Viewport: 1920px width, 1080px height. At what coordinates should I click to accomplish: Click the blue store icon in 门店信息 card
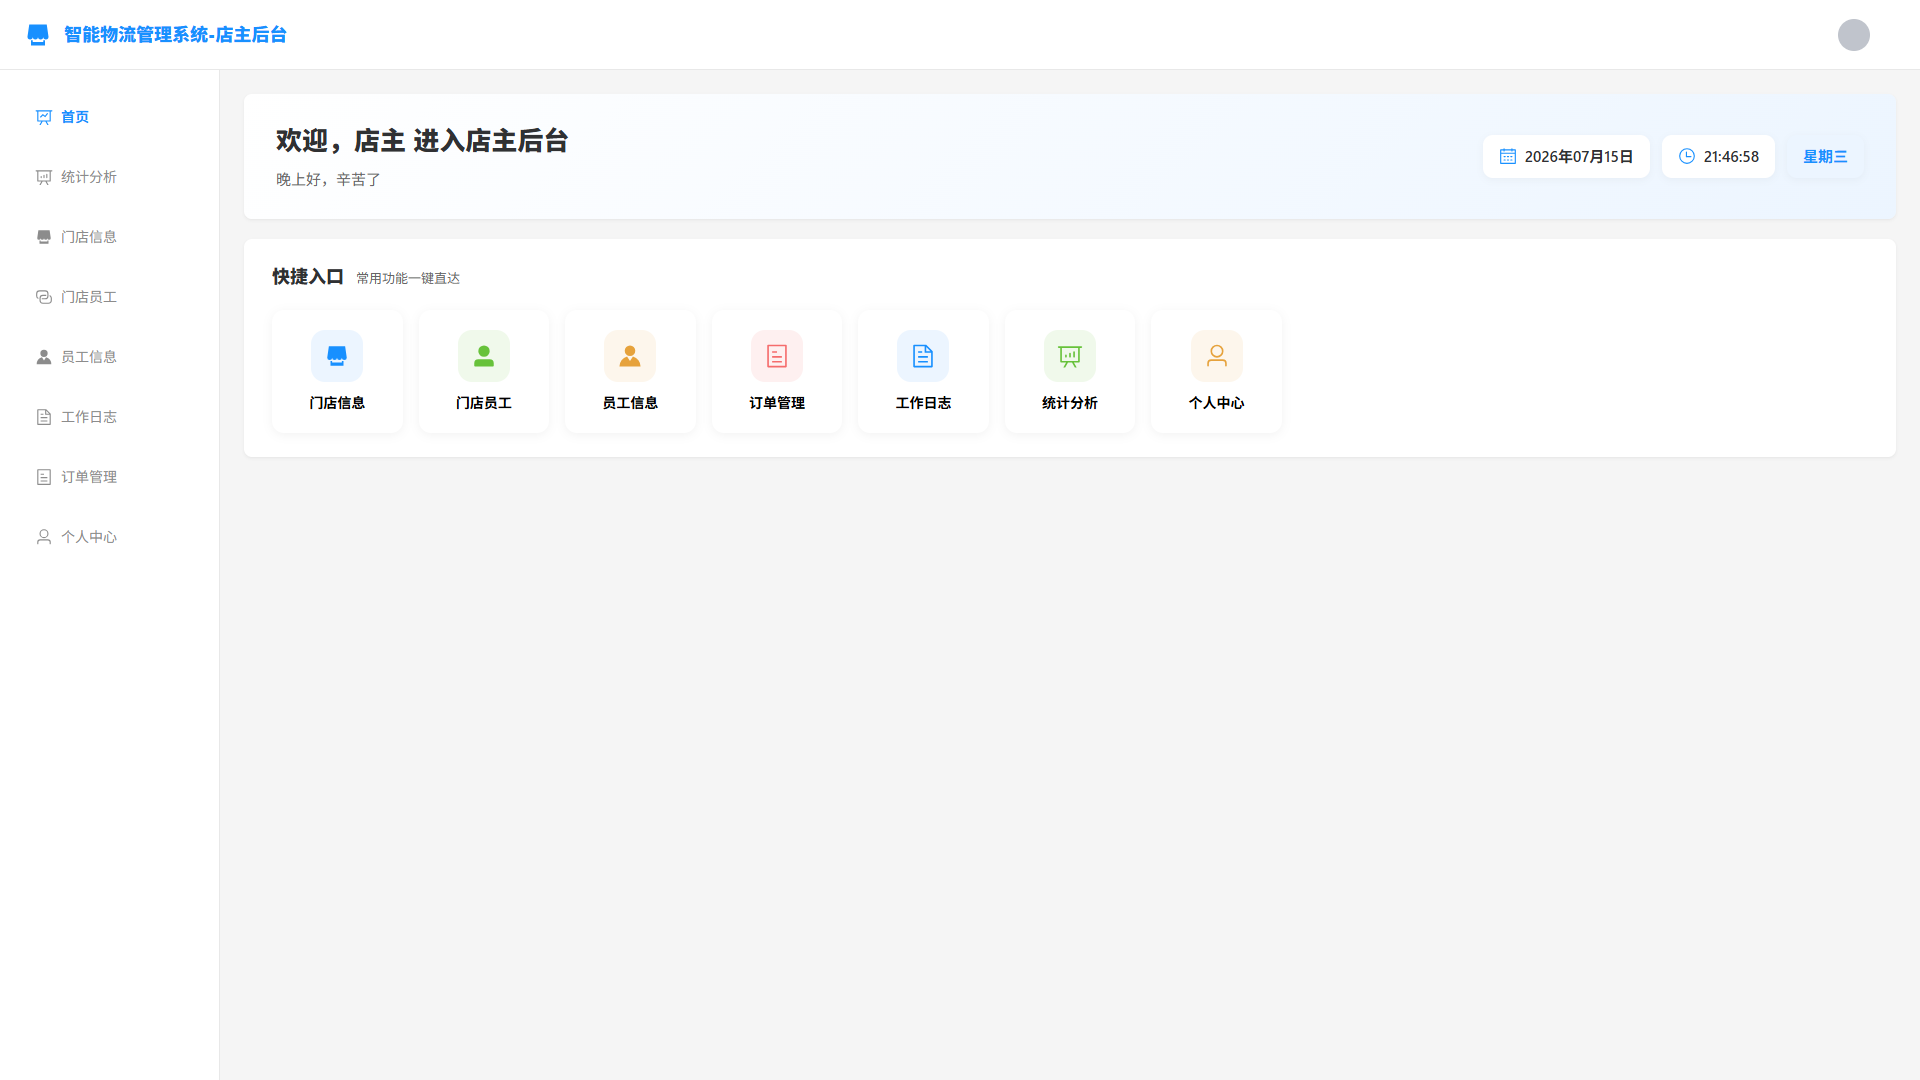(337, 356)
